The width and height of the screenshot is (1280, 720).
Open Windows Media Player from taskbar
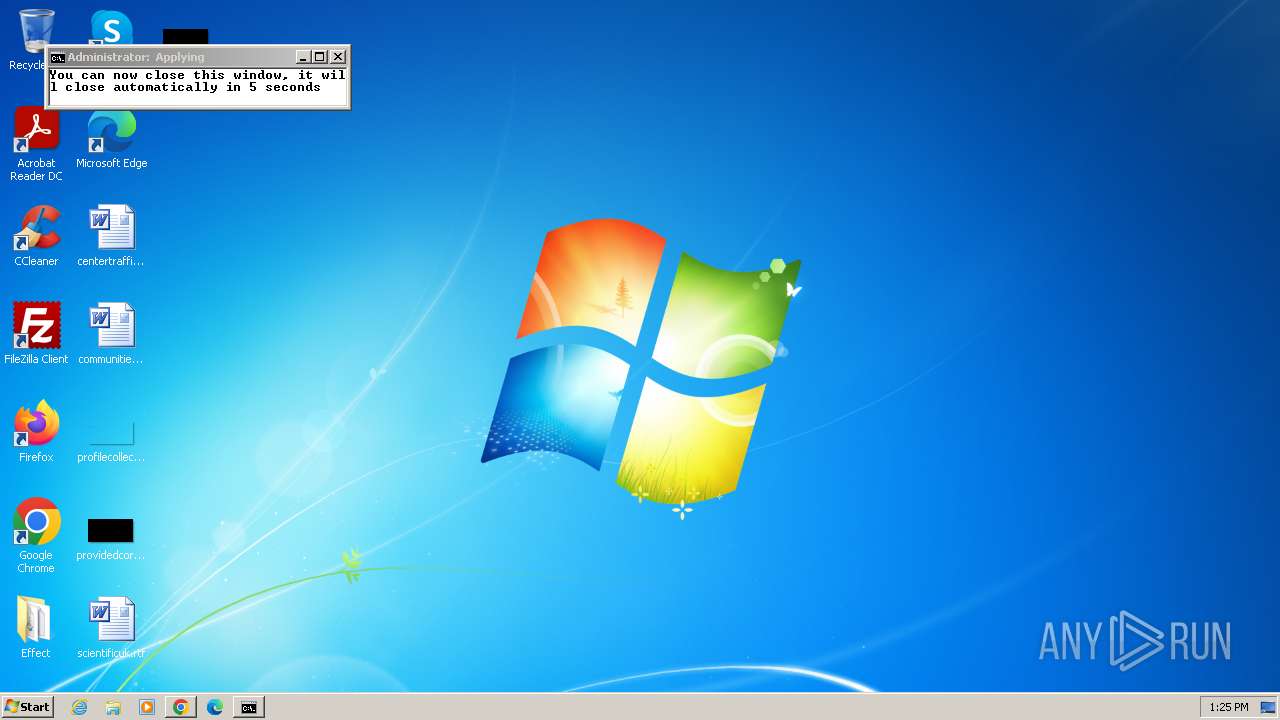coord(147,707)
